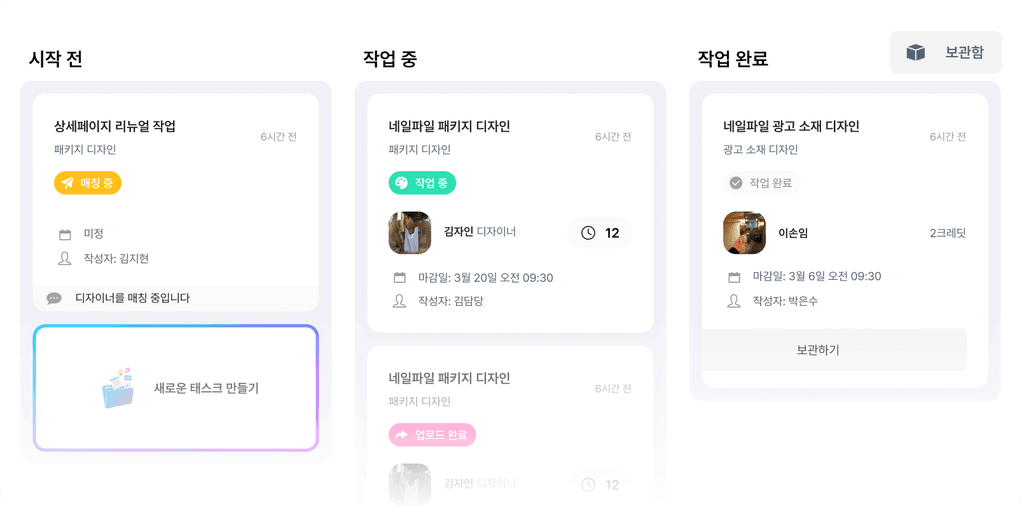The width and height of the screenshot is (1024, 512).
Task: Click the 12 hours remaining timer pill
Action: click(x=600, y=232)
